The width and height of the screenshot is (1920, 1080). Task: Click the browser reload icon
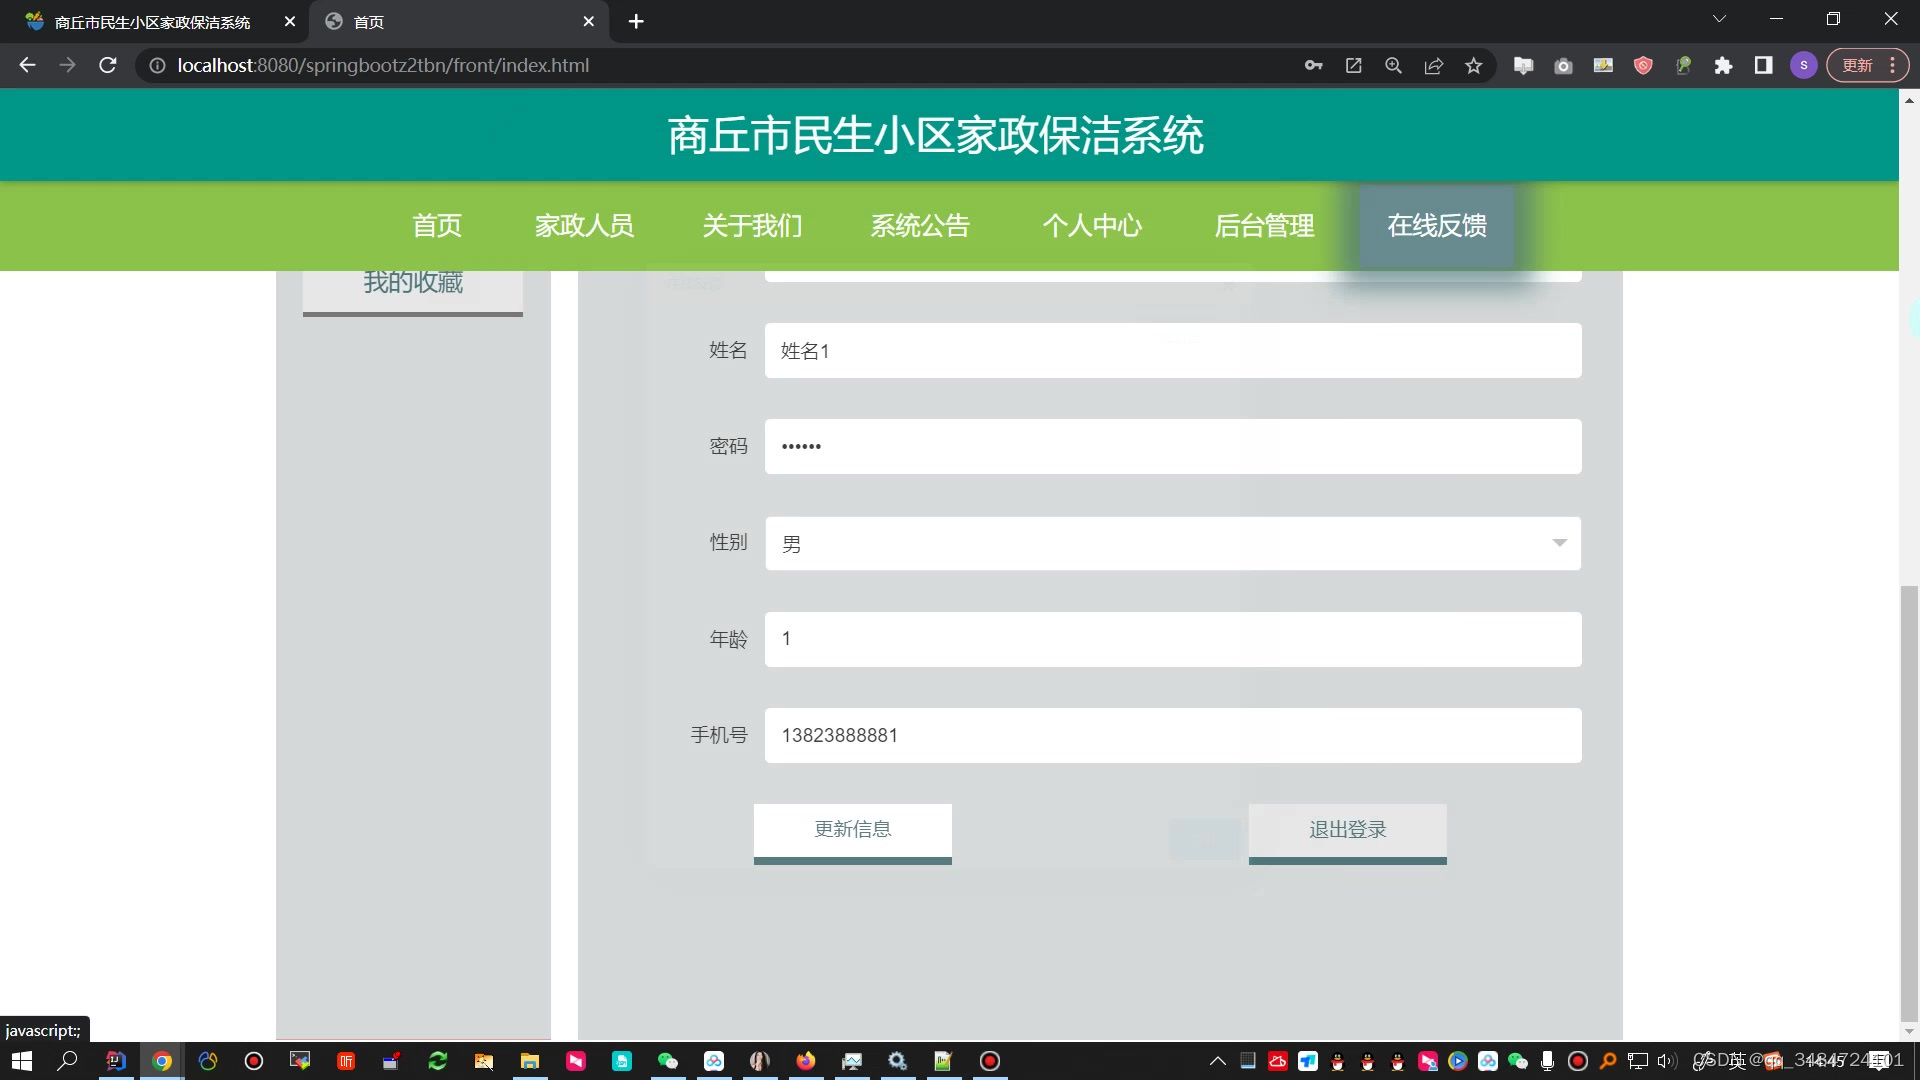click(x=108, y=65)
